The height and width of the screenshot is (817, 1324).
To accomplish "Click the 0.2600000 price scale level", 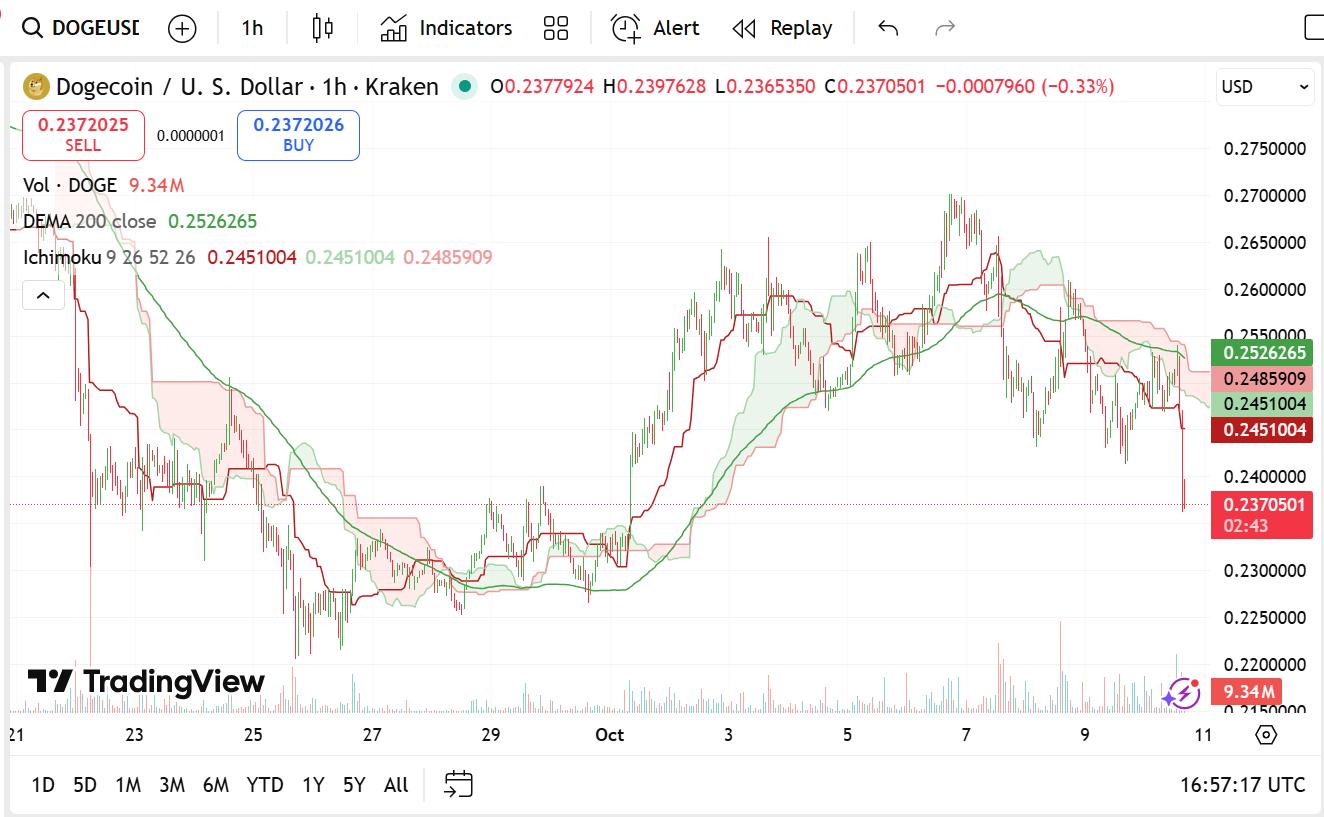I will click(x=1264, y=290).
